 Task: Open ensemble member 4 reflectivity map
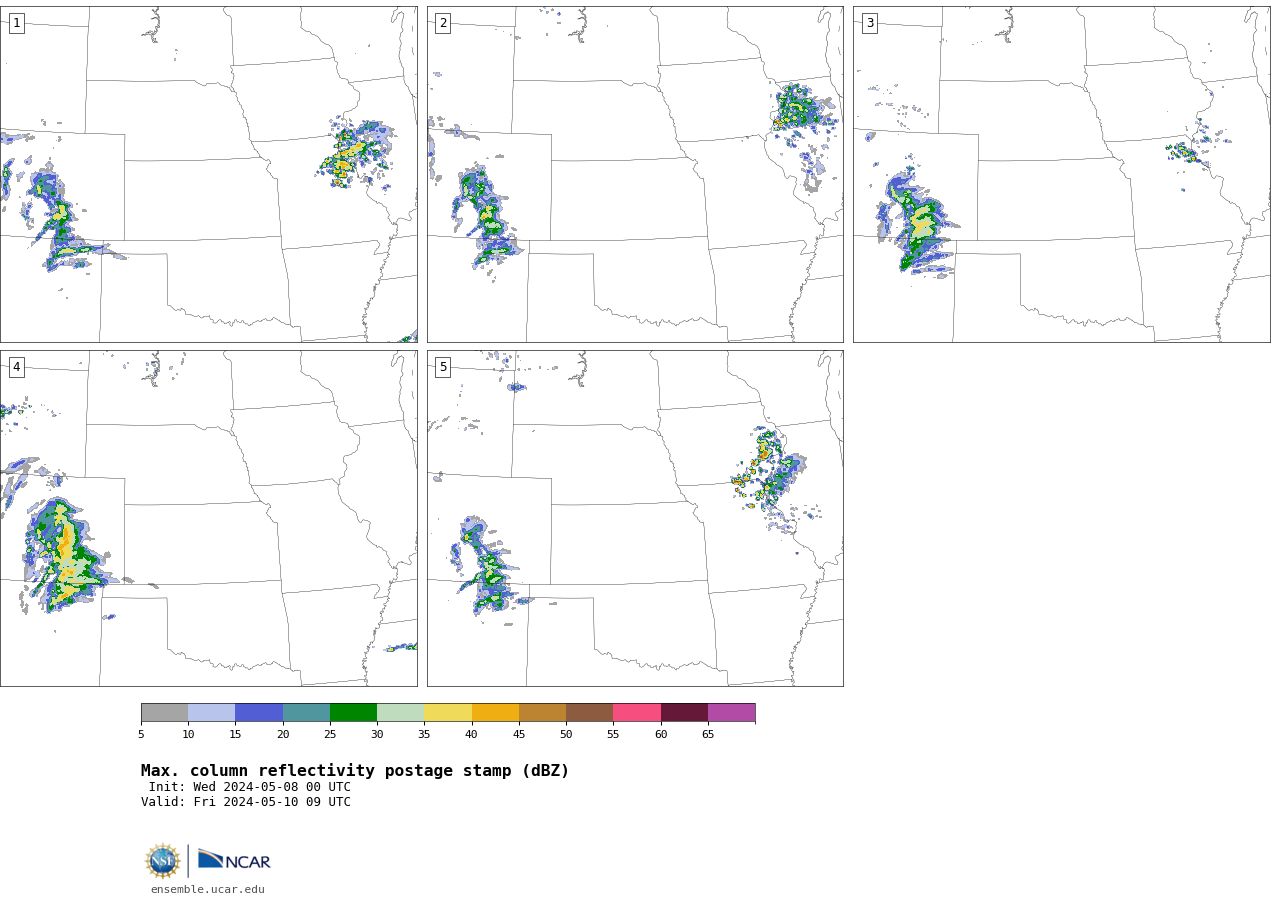click(208, 518)
